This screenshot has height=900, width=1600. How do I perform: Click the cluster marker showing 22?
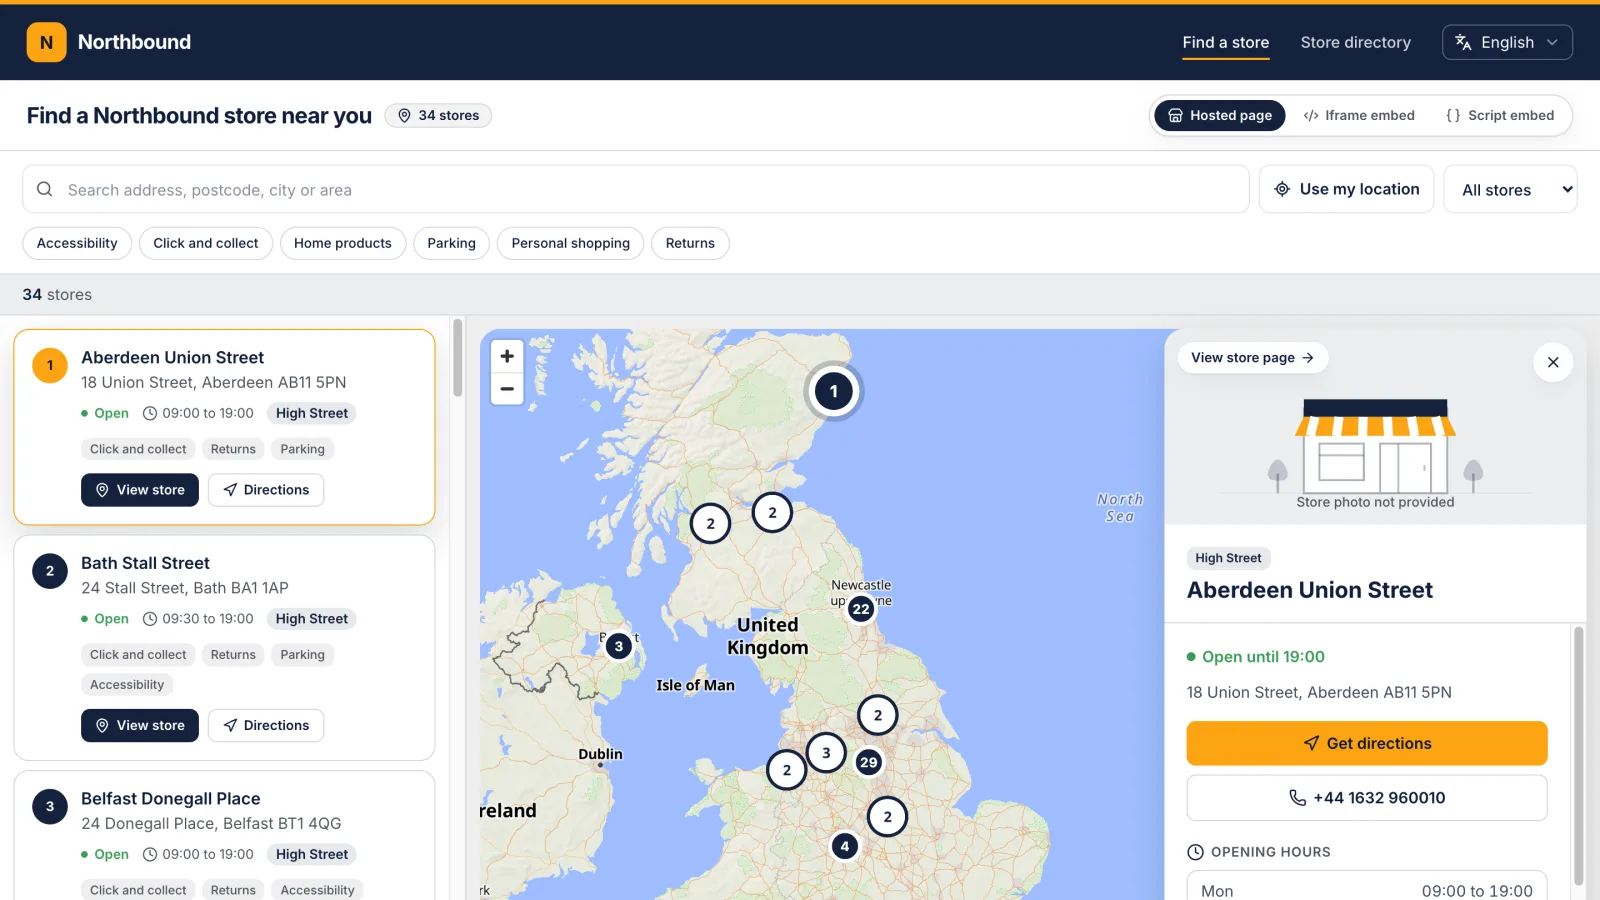pyautogui.click(x=861, y=608)
